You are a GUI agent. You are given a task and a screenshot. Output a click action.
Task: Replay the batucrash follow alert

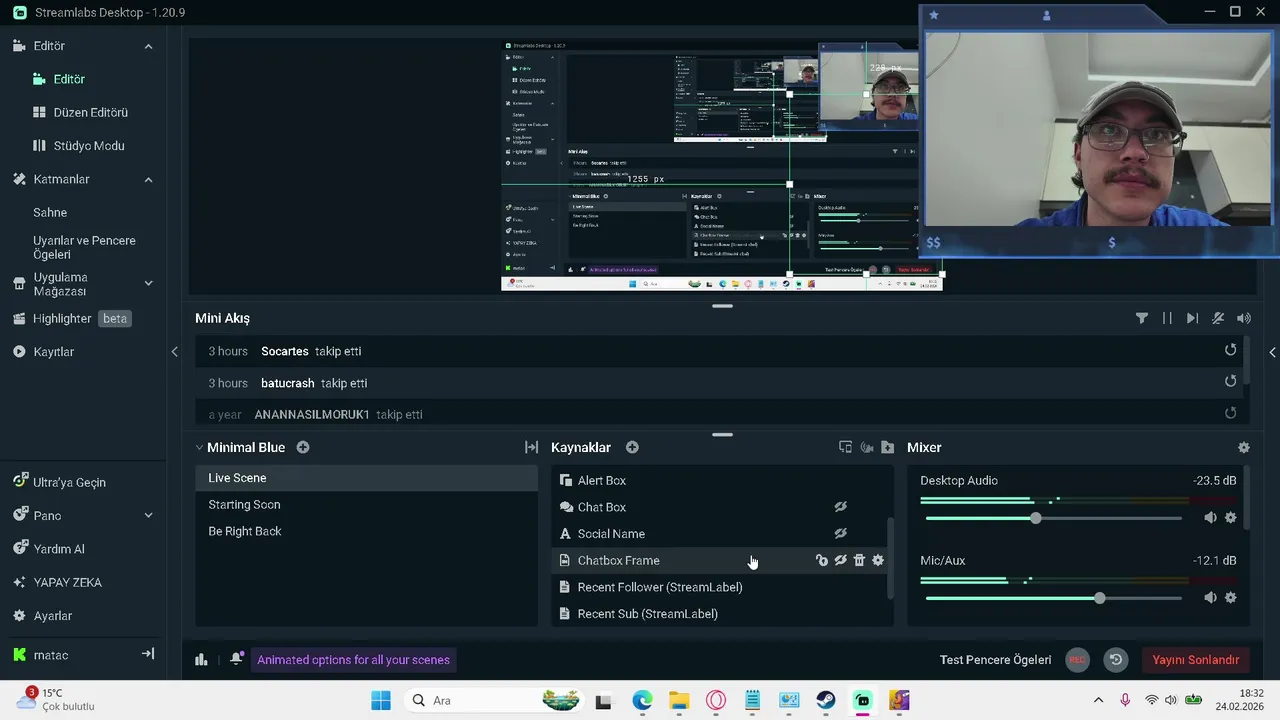(1230, 381)
